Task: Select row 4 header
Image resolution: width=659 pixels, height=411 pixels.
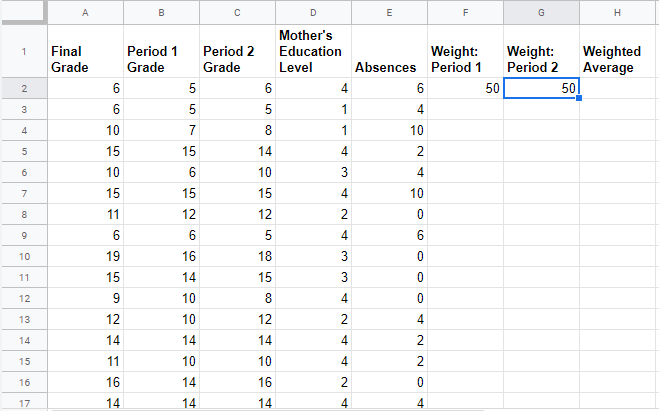Action: [x=24, y=130]
